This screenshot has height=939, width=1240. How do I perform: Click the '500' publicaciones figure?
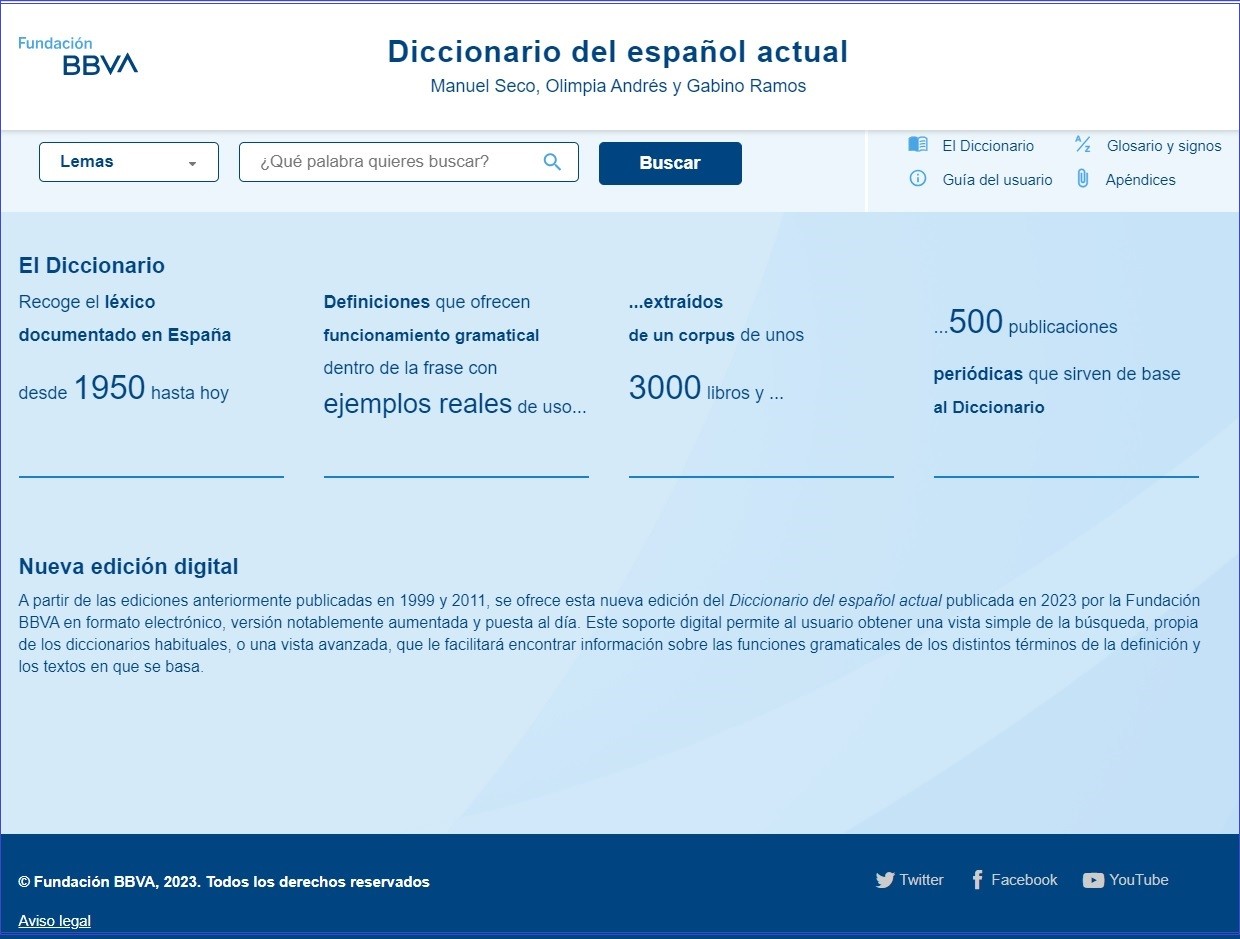976,321
